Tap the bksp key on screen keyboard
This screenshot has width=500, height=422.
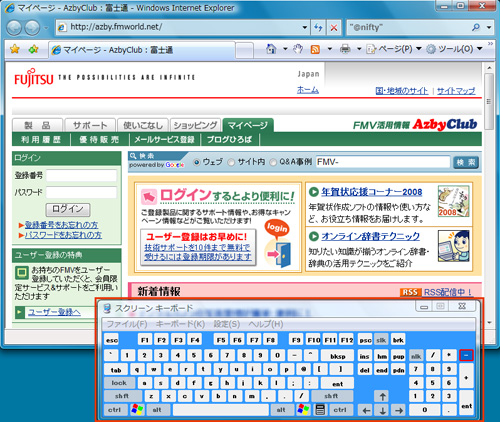(337, 356)
